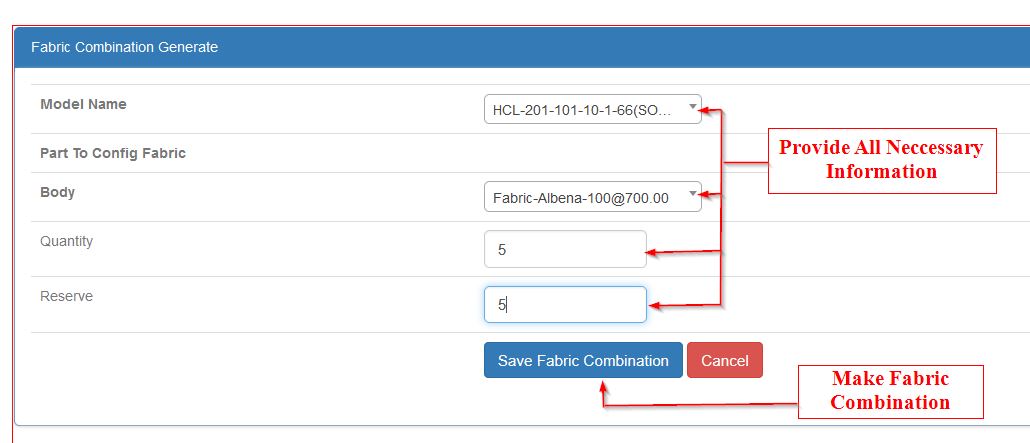Click the Fabric-Albena-100@700.00 selected value
The image size is (1030, 443).
581,198
